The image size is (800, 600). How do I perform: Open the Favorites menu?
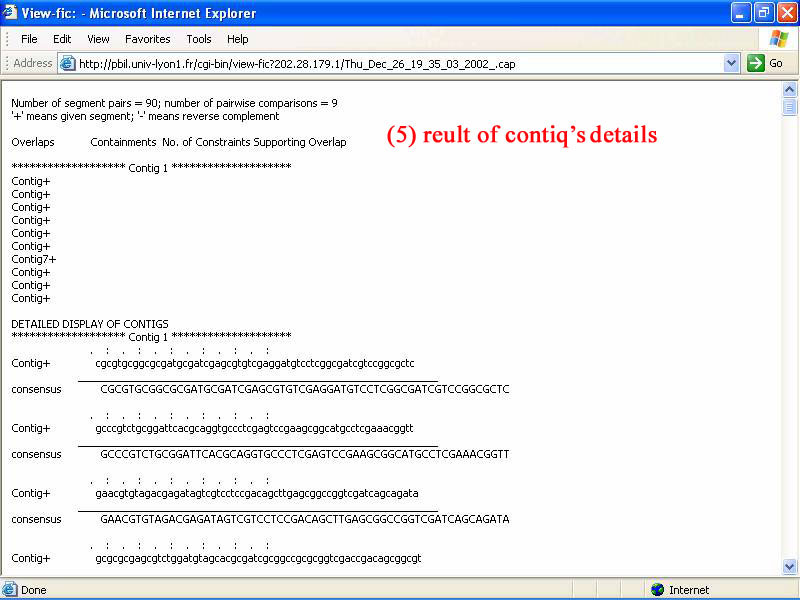click(147, 39)
